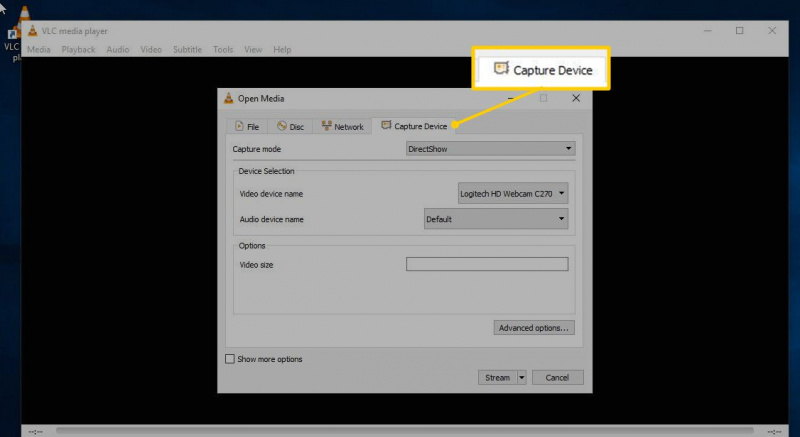The width and height of the screenshot is (800, 437).
Task: Close the Open Media dialog
Action: pos(576,98)
